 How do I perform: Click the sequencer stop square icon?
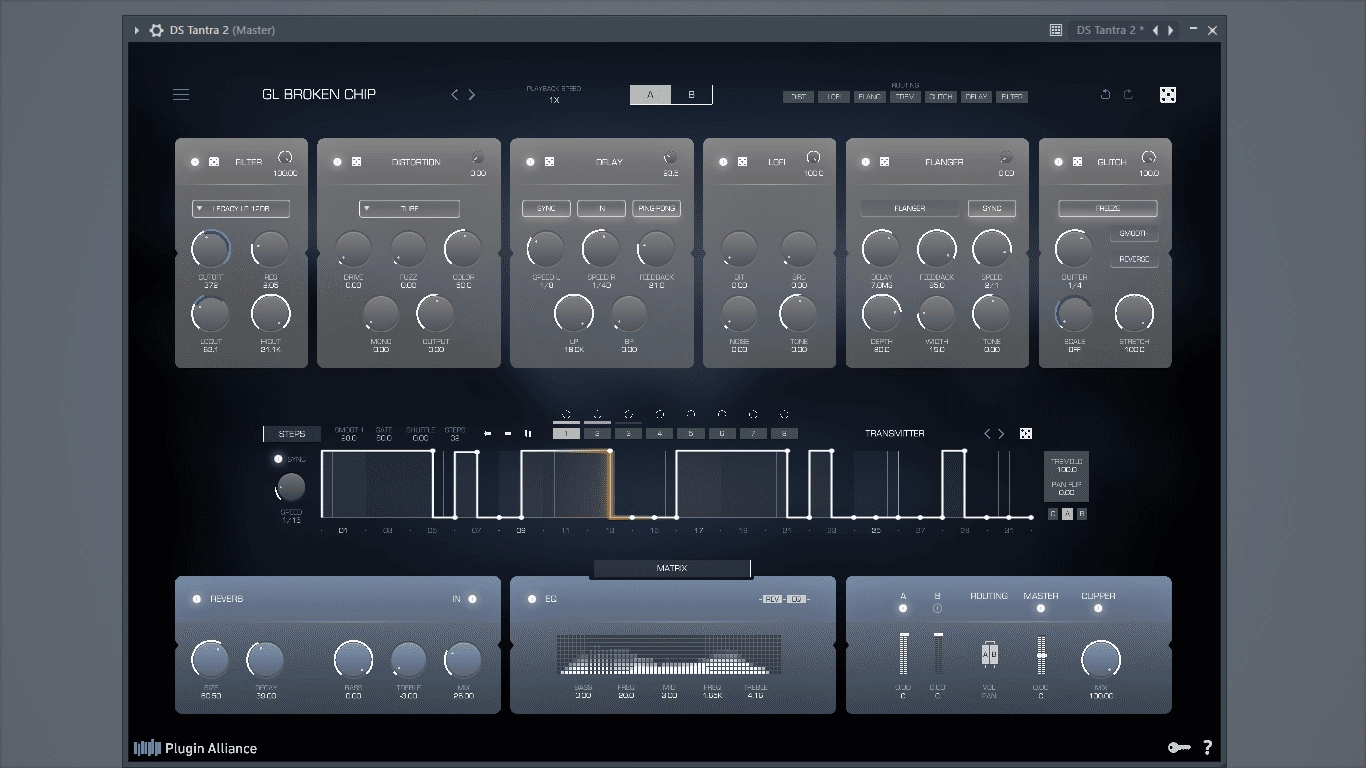pyautogui.click(x=508, y=434)
